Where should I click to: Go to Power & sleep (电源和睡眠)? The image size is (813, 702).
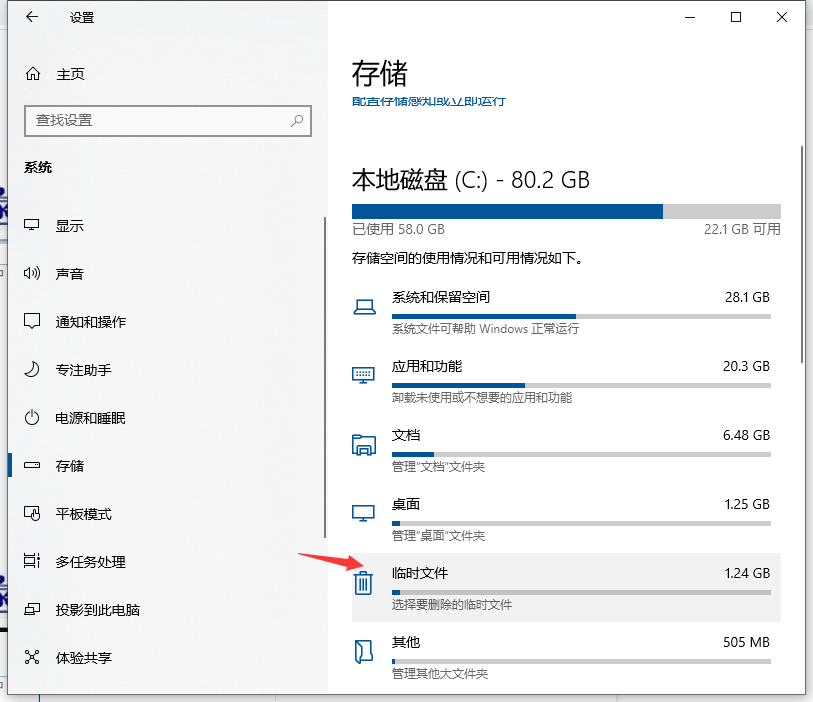(x=90, y=418)
